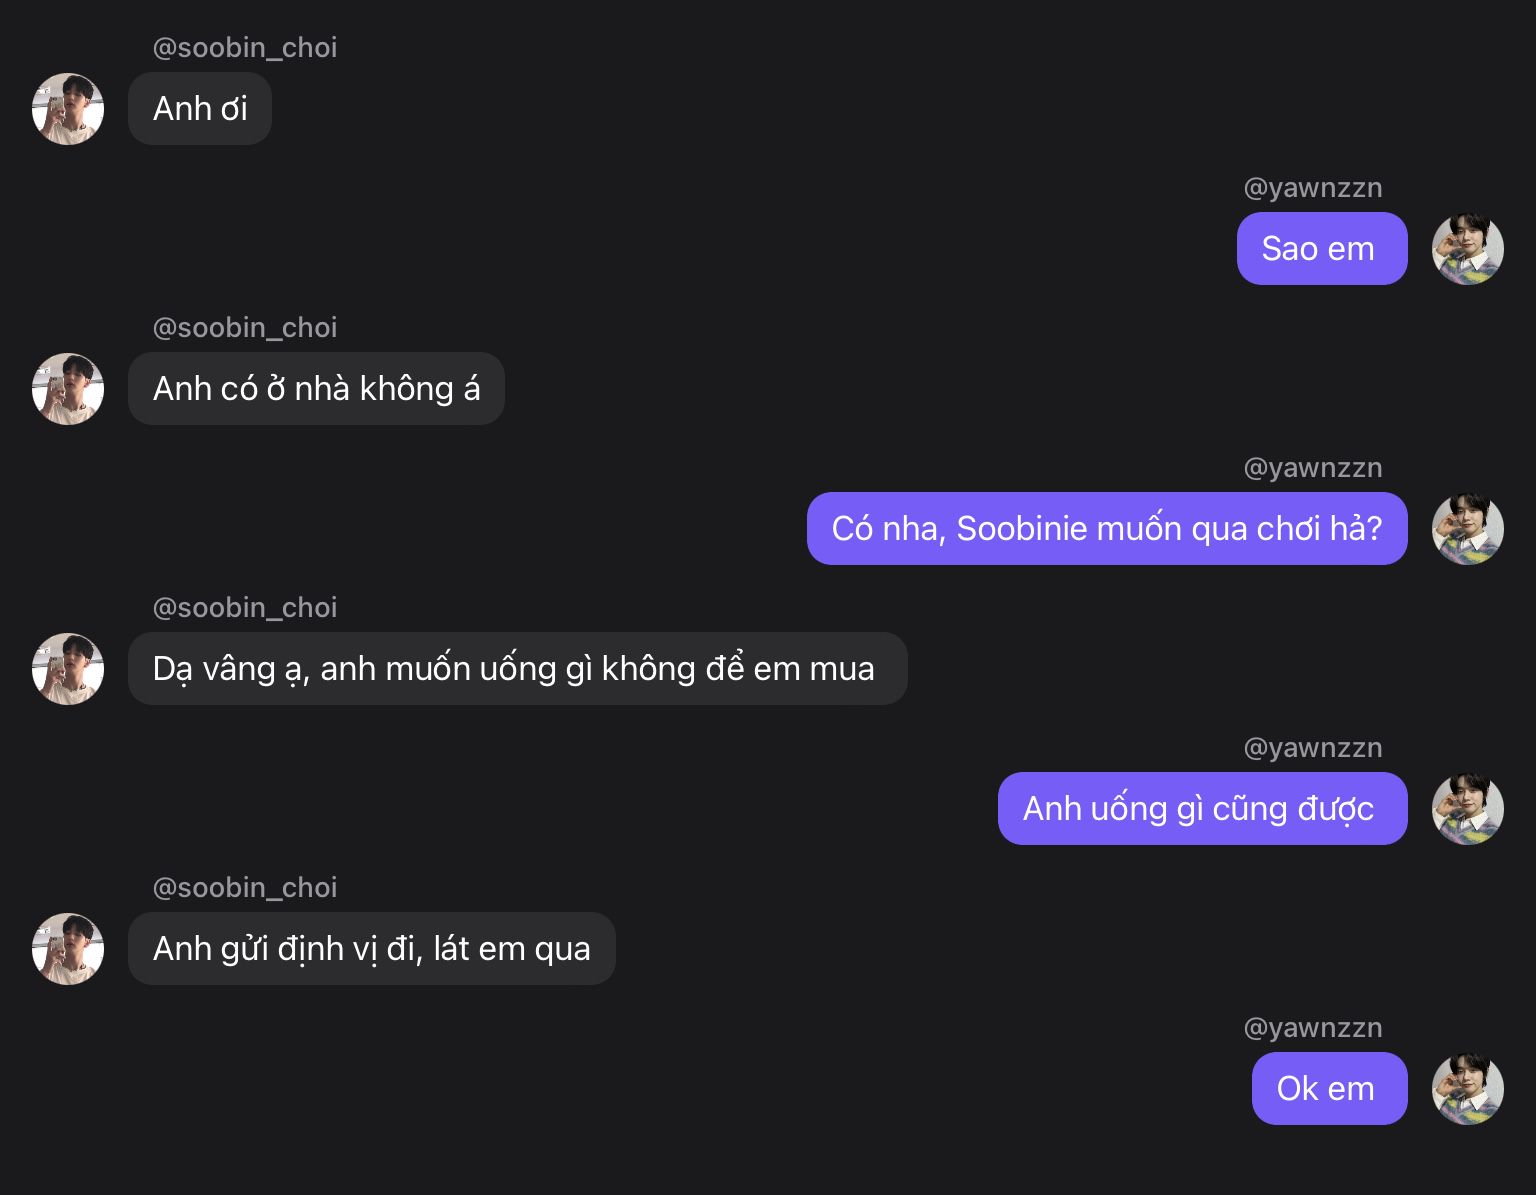This screenshot has width=1536, height=1195.
Task: Click yawnzzn's avatar next to "Sao em"
Action: [1467, 249]
